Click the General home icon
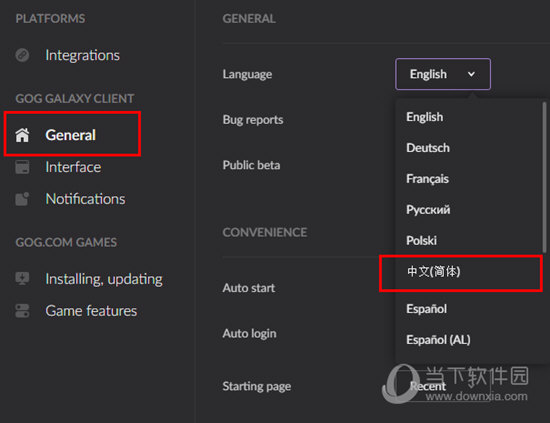This screenshot has height=423, width=550. [22, 135]
